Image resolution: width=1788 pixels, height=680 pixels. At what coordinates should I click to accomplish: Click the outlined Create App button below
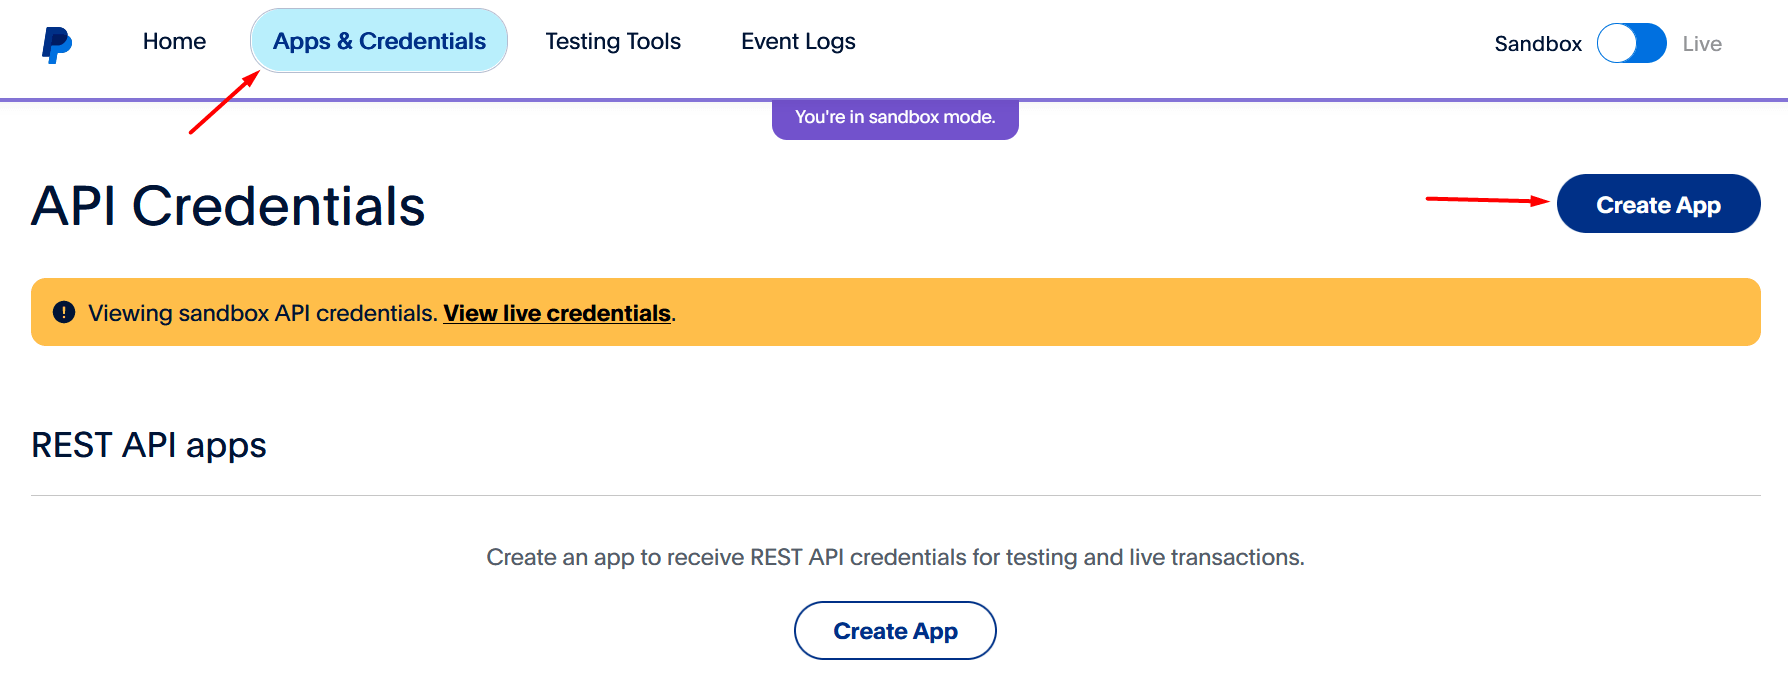coord(895,631)
